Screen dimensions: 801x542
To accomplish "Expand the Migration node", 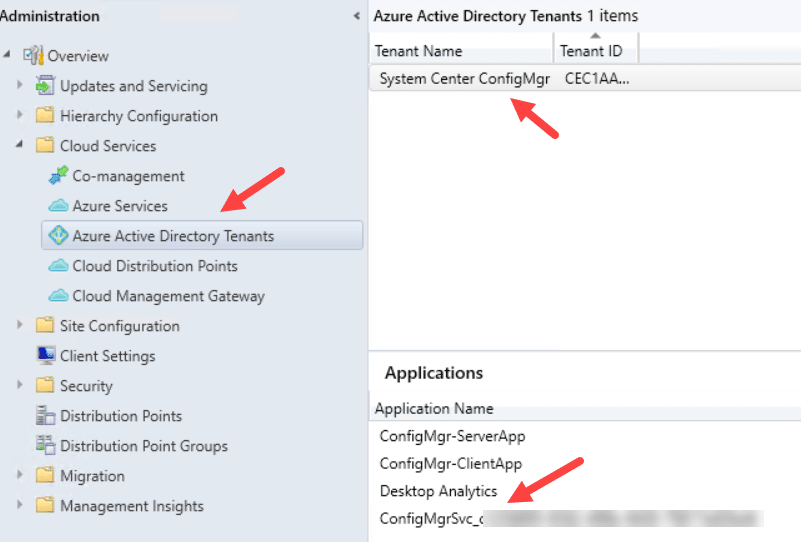I will (x=19, y=475).
